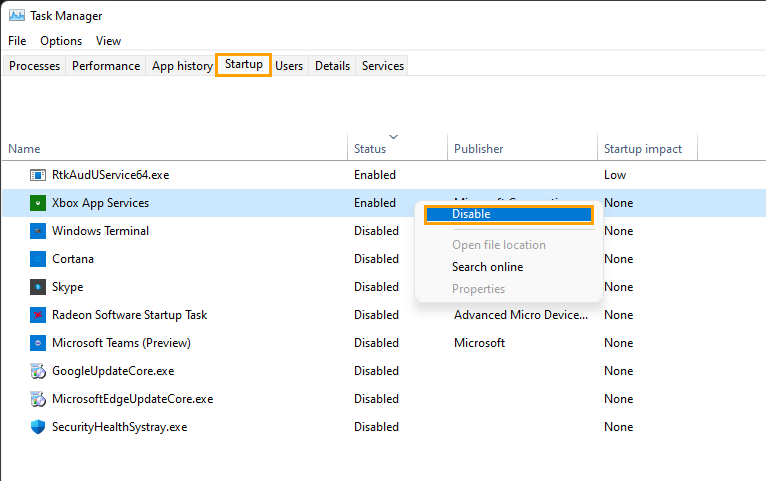Click None impact for SecurityHealthSystray.exe
Screen dimensions: 766x481
click(x=618, y=427)
